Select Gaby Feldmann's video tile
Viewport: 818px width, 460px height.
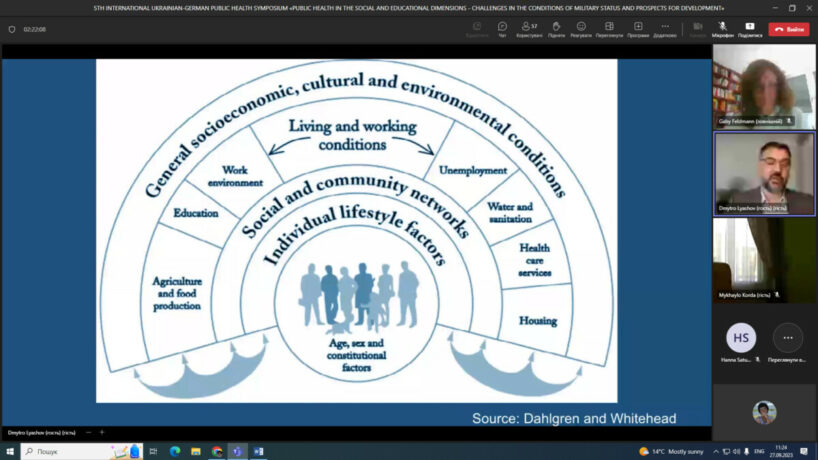pyautogui.click(x=764, y=85)
